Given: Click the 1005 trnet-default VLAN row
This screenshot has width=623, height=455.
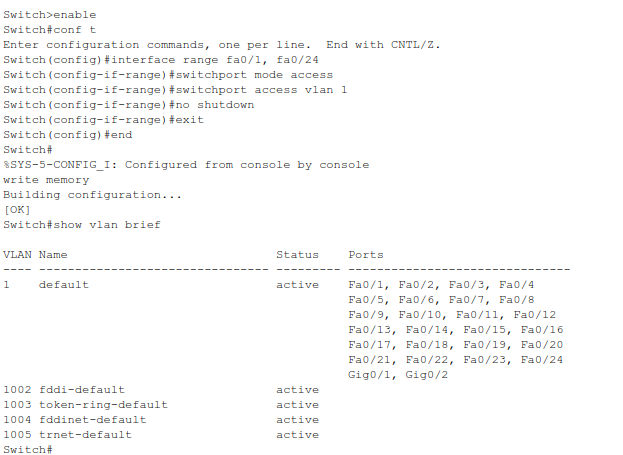Looking at the screenshot, I should click(161, 435).
